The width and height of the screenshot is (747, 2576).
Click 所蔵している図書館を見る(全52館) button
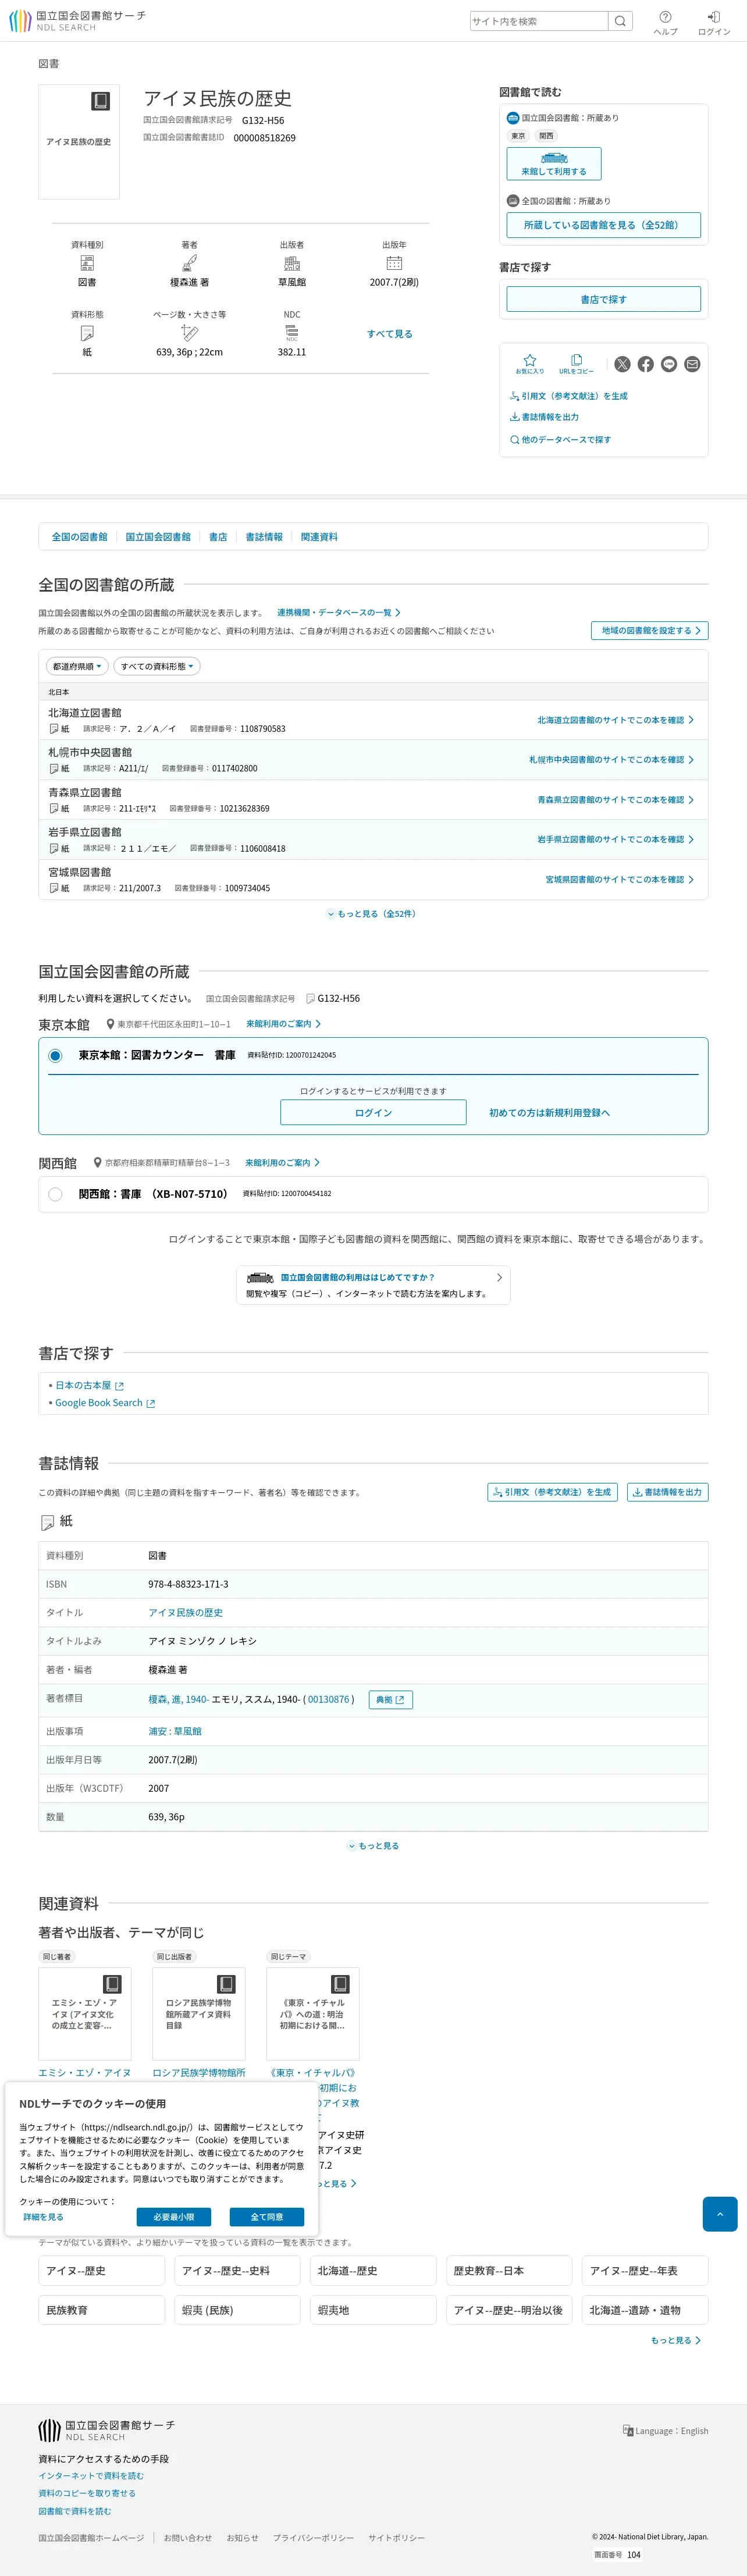pos(603,225)
